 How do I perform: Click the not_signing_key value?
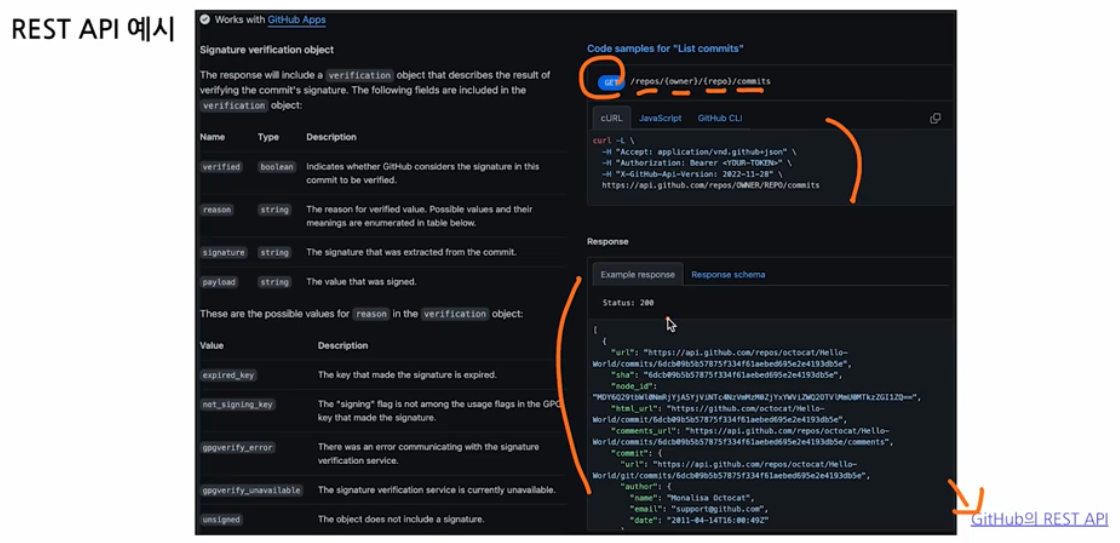click(238, 404)
